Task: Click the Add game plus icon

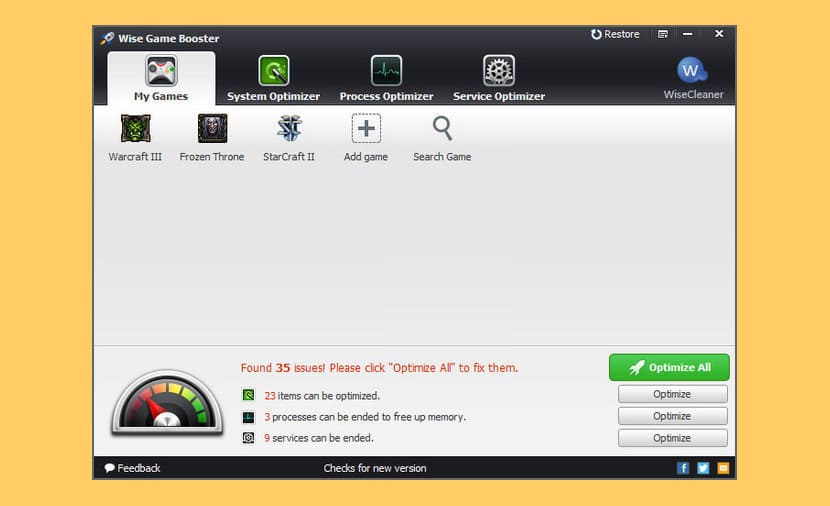Action: 366,129
